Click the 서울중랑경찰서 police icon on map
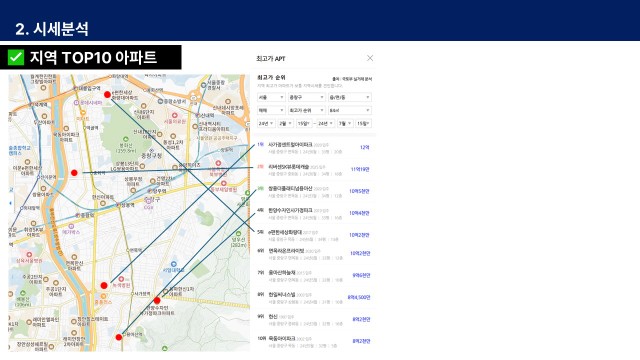Viewport: 640px width, 360px height. (x=203, y=85)
